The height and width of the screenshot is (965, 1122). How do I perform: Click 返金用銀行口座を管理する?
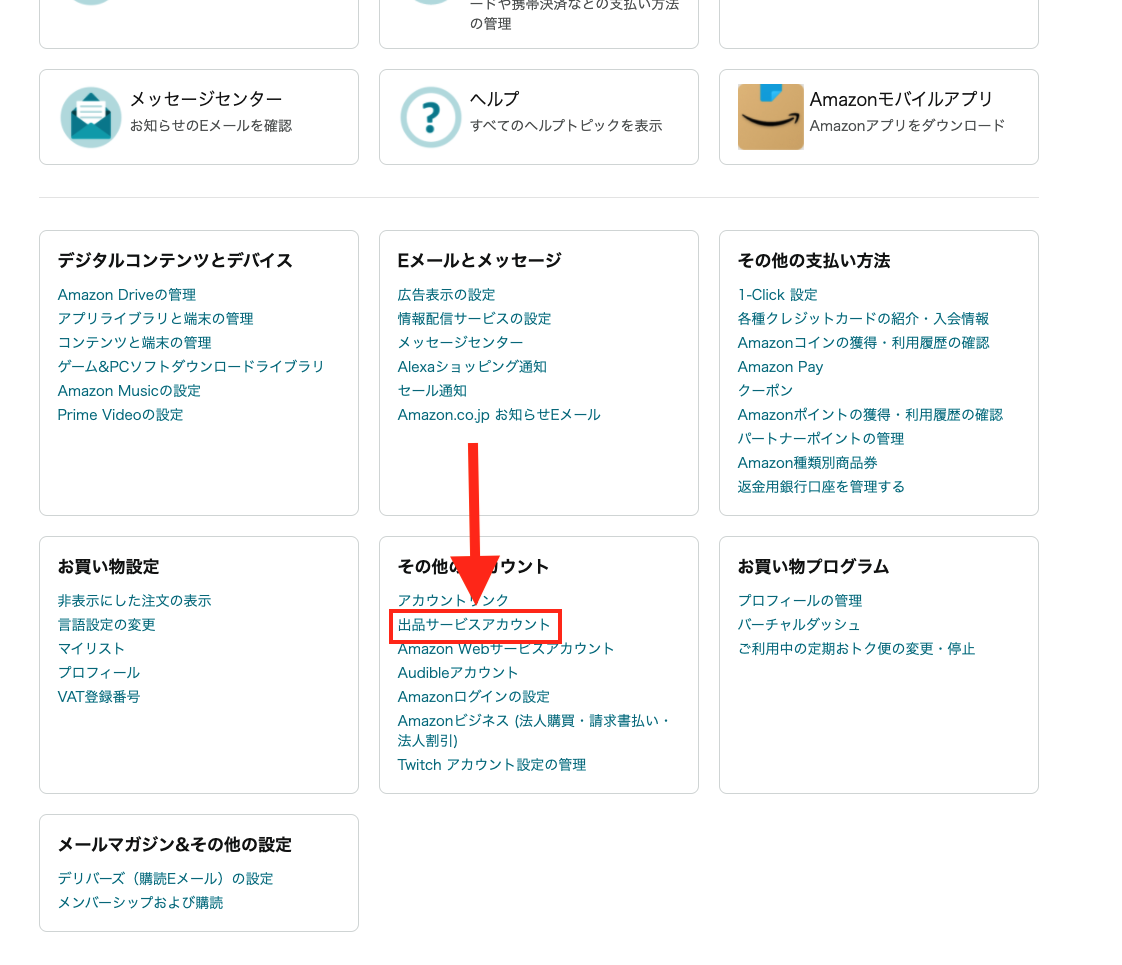(x=819, y=486)
